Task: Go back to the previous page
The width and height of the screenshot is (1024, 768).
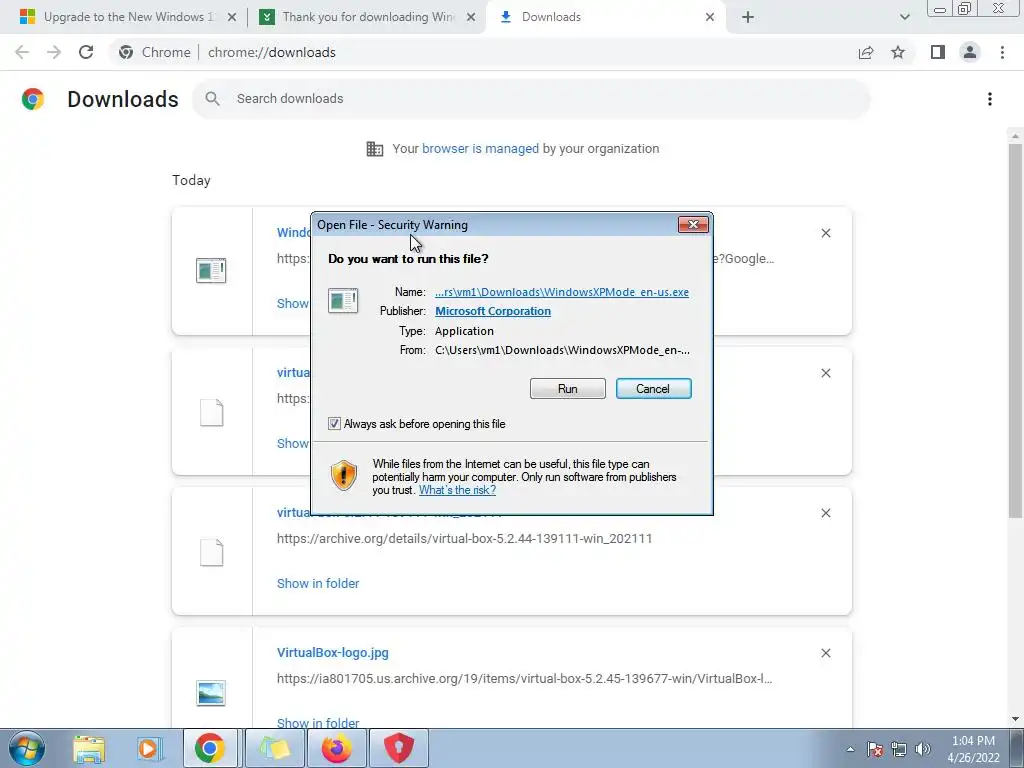Action: pyautogui.click(x=22, y=52)
